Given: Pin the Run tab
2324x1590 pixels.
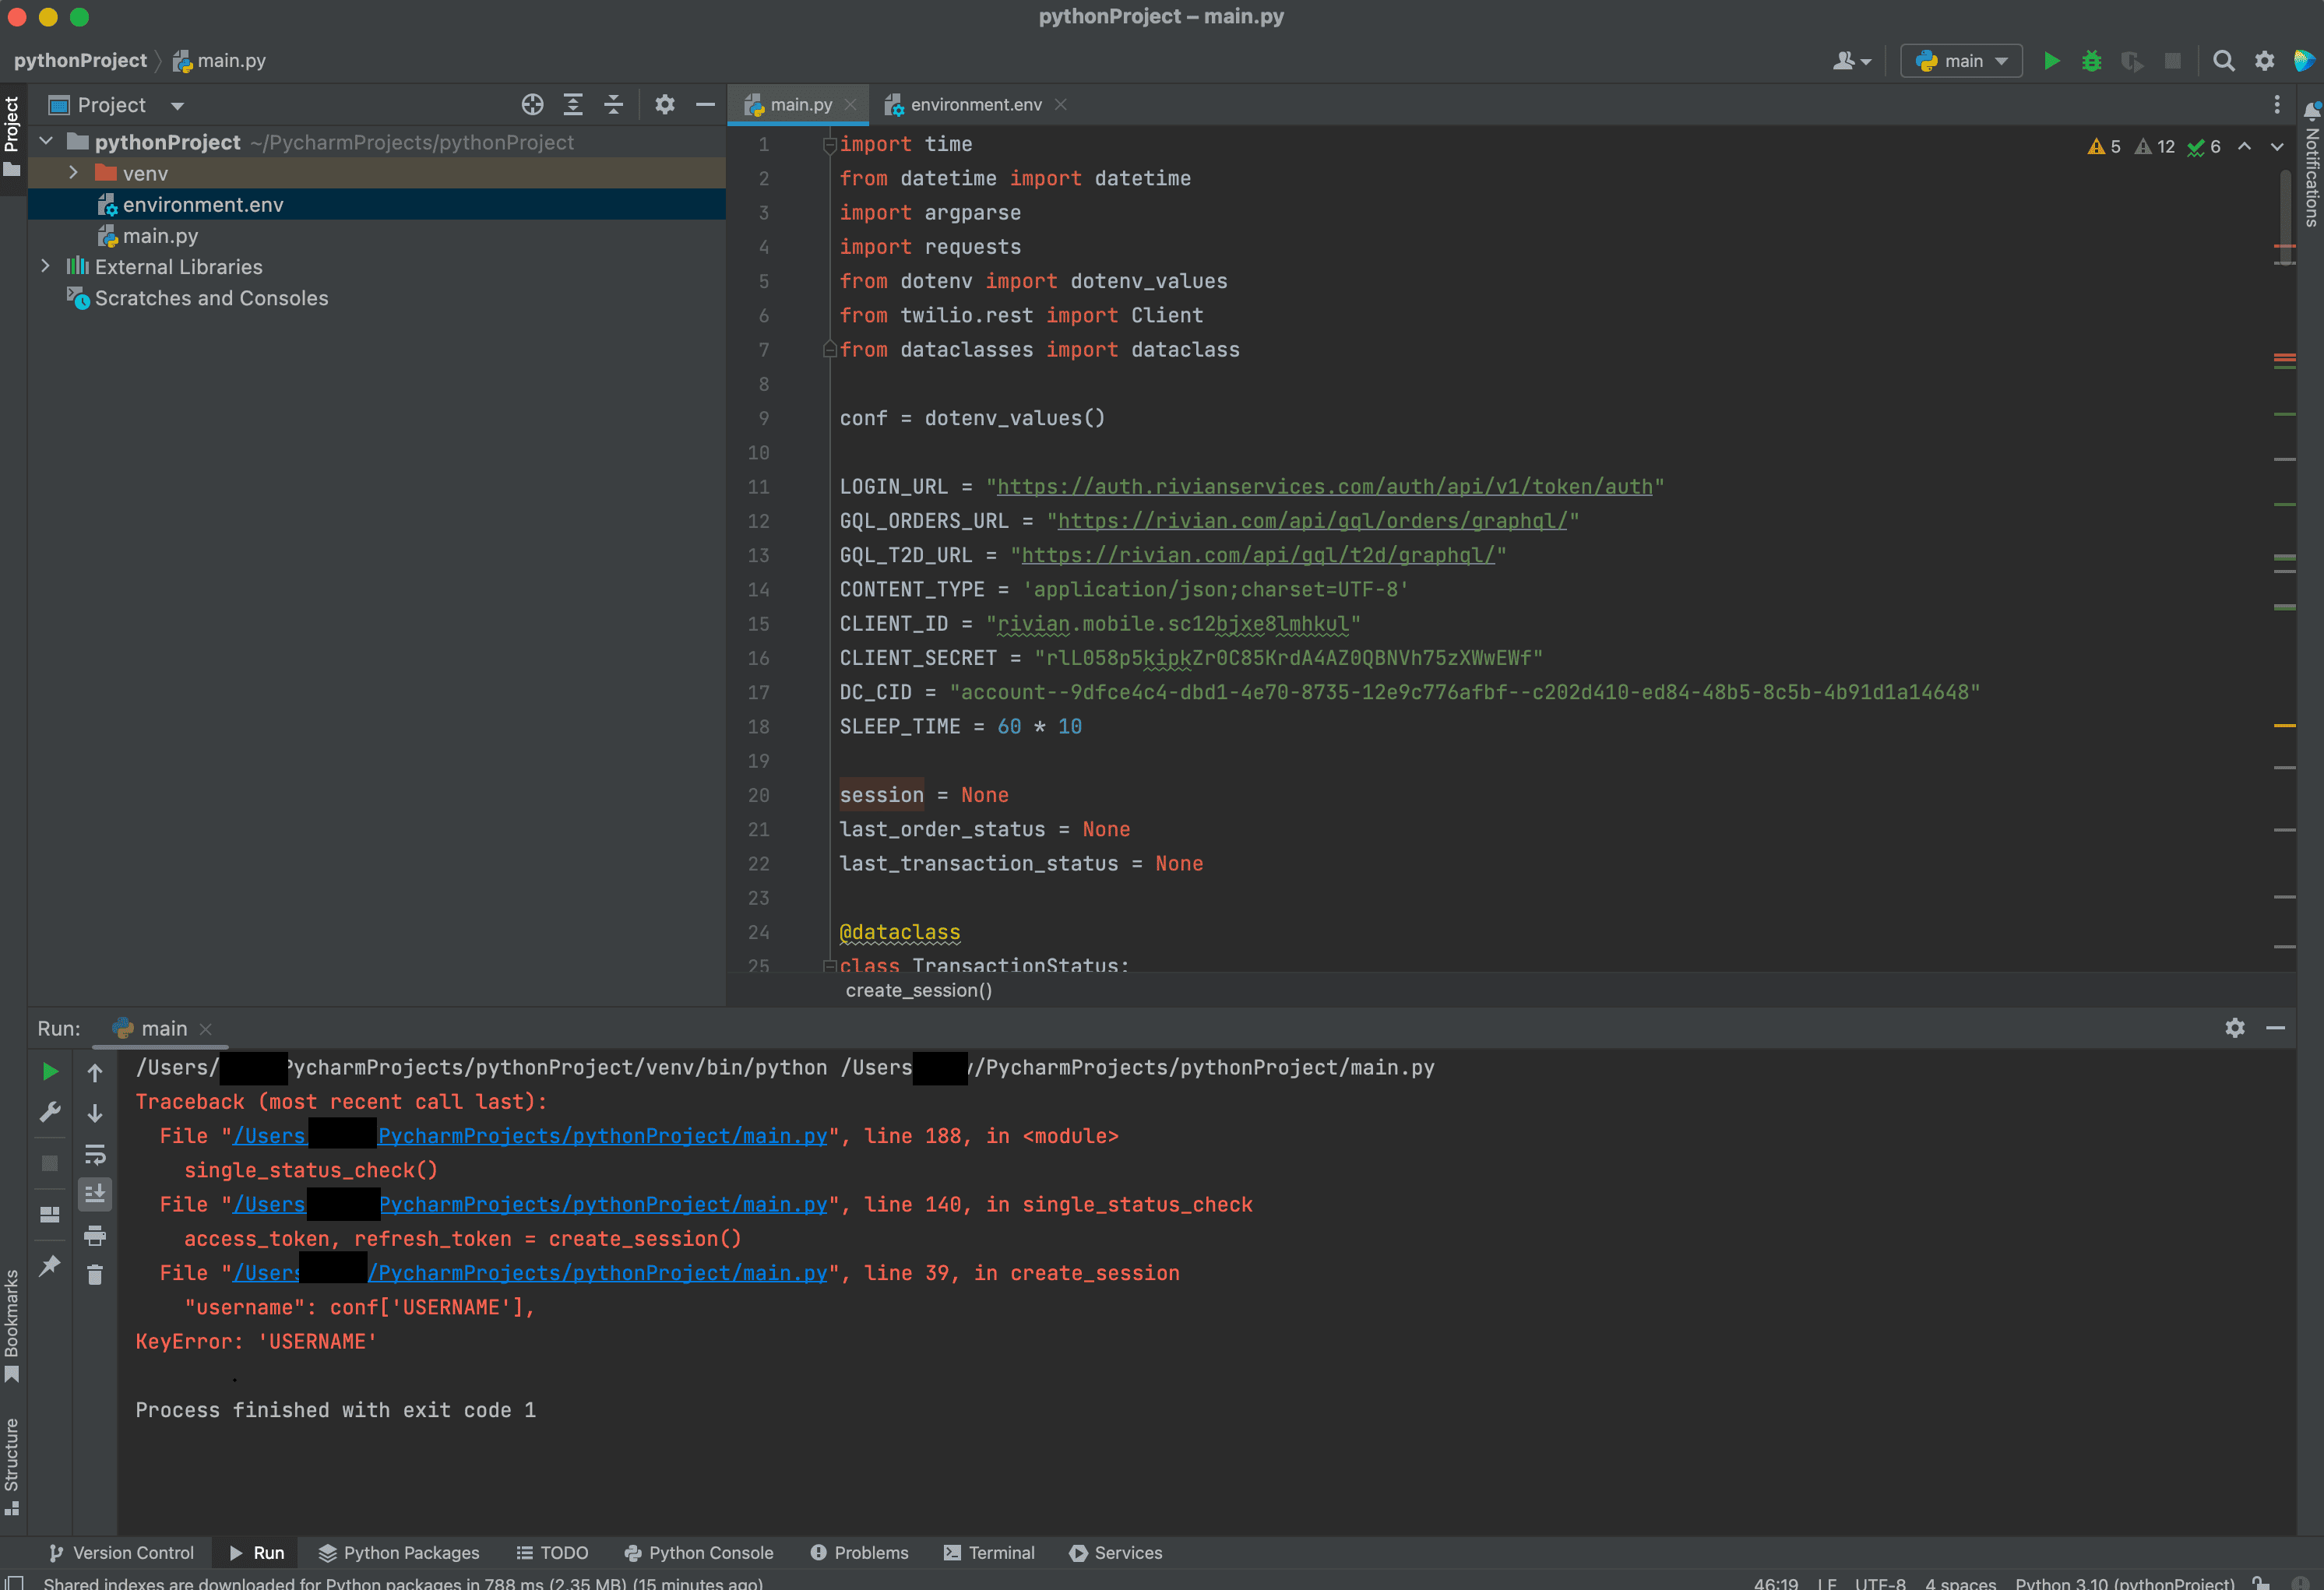Looking at the screenshot, I should point(50,1266).
